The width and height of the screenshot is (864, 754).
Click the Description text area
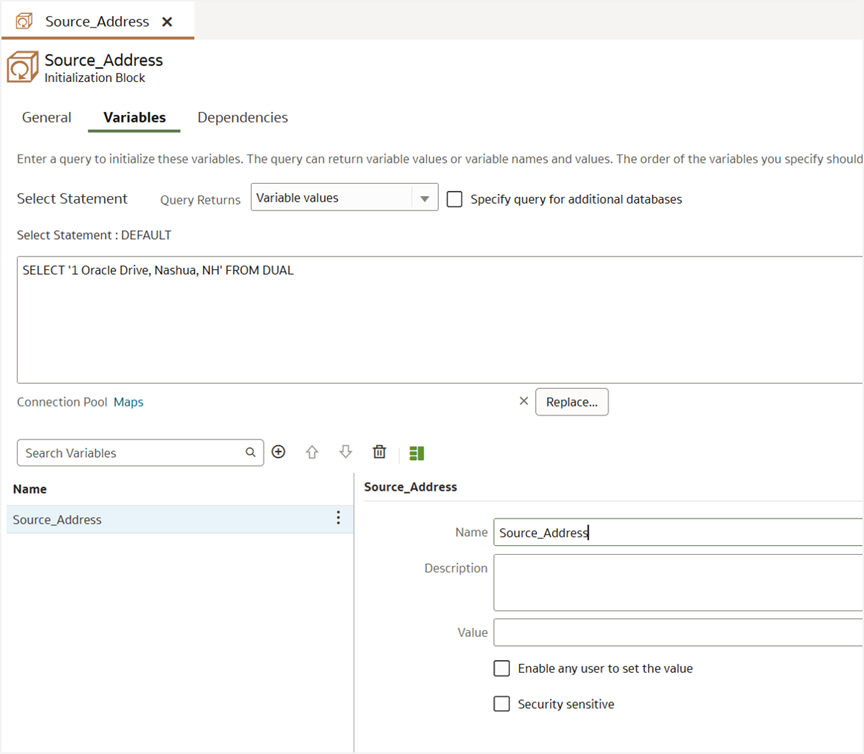point(660,582)
